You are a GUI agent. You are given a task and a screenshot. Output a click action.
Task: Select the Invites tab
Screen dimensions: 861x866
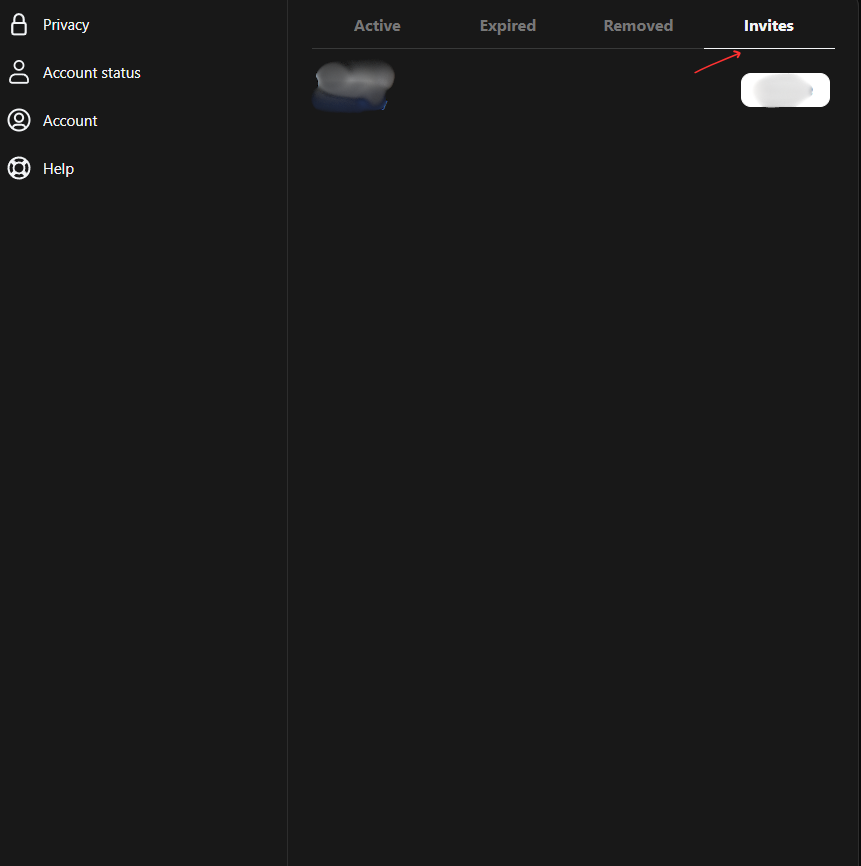768,26
